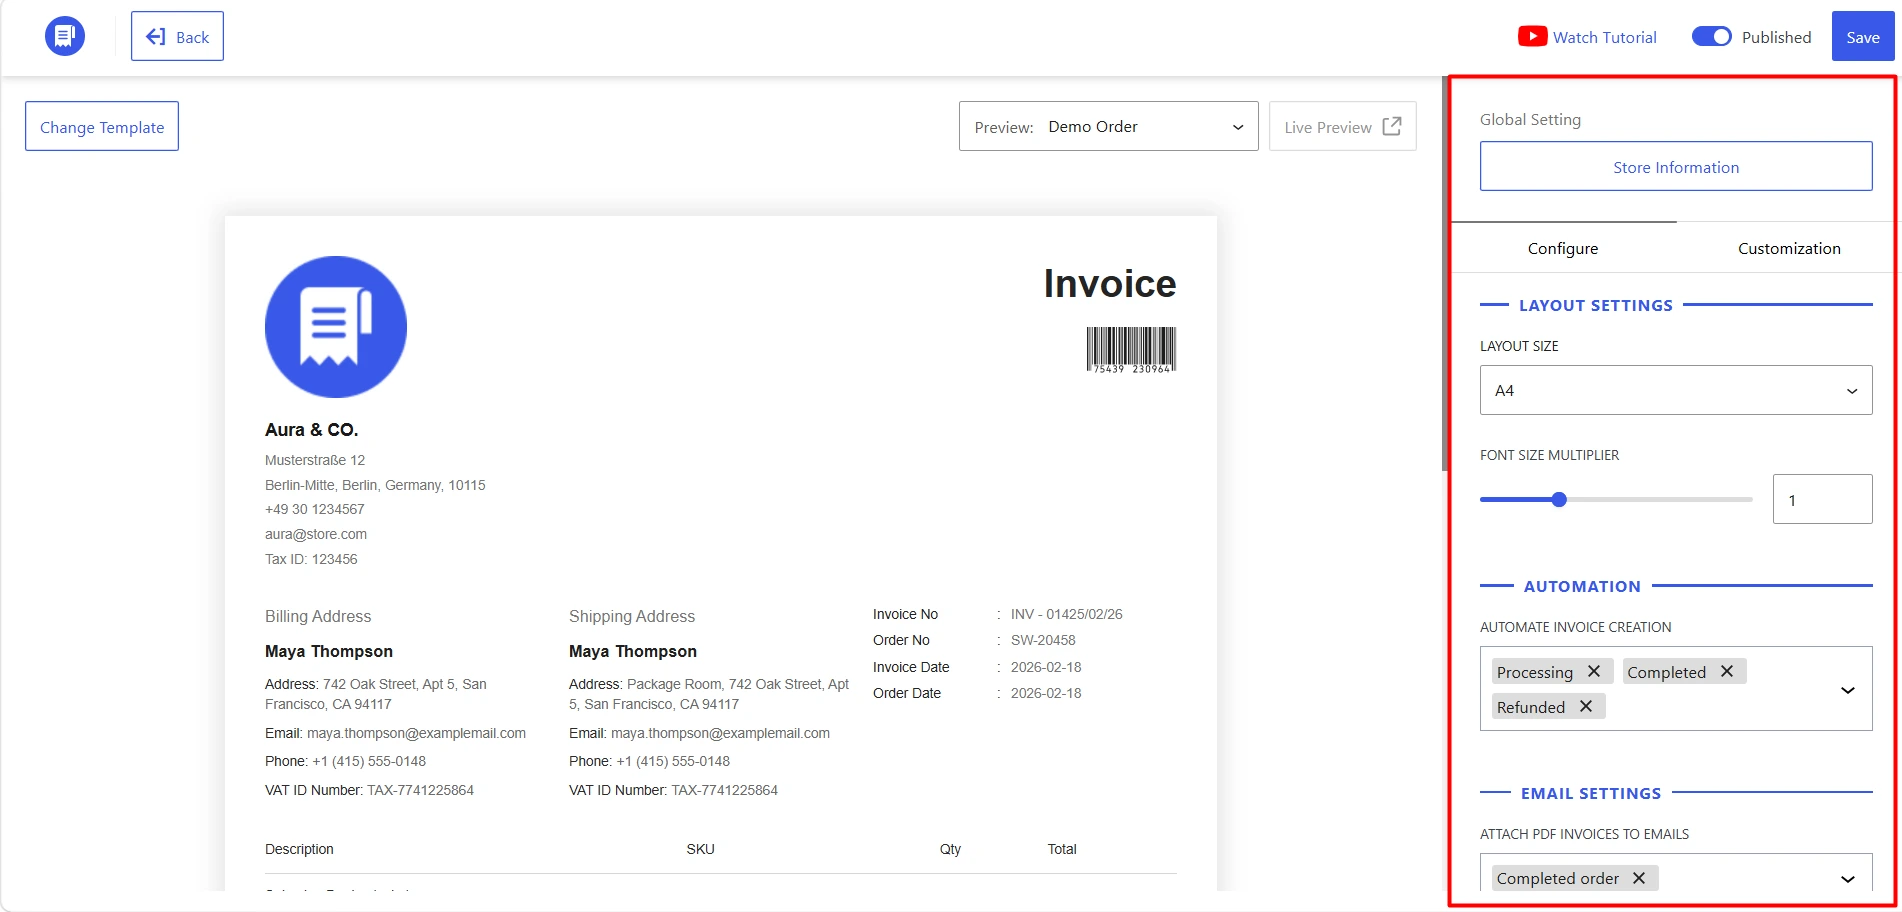Expand the Preview Demo Order dropdown
The image size is (1902, 912).
coord(1108,126)
